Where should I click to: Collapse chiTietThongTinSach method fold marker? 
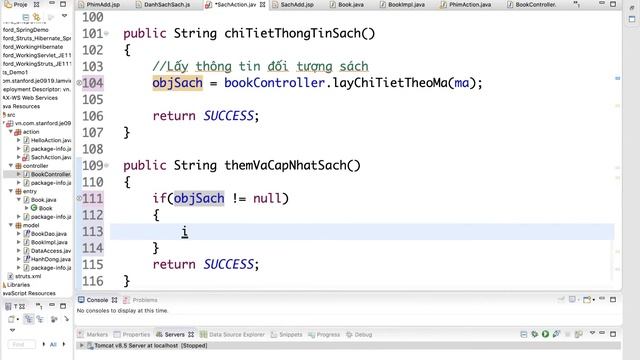click(x=107, y=33)
